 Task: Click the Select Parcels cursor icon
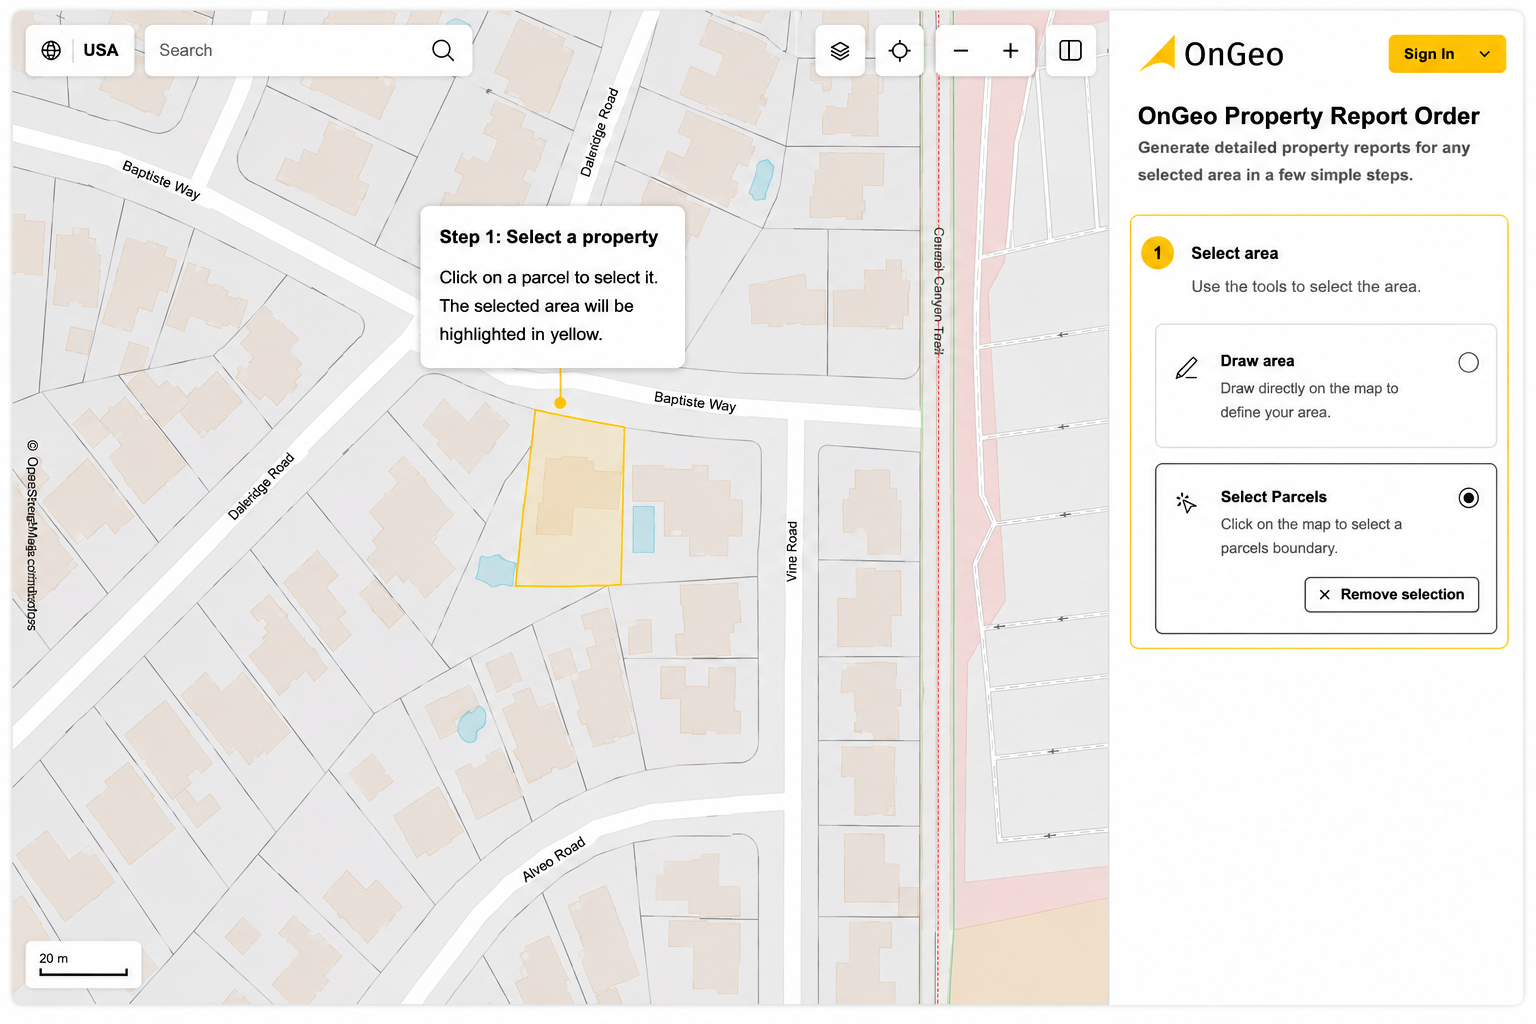tap(1187, 503)
